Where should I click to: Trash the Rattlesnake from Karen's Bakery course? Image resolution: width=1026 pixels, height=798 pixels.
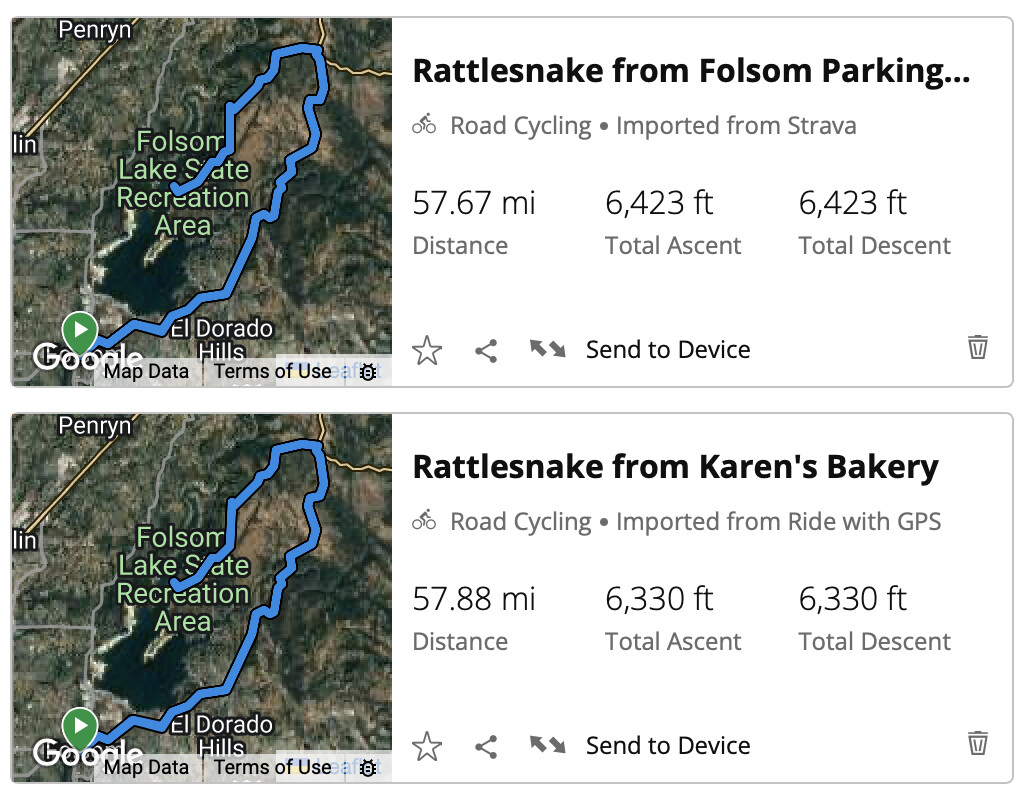[978, 743]
